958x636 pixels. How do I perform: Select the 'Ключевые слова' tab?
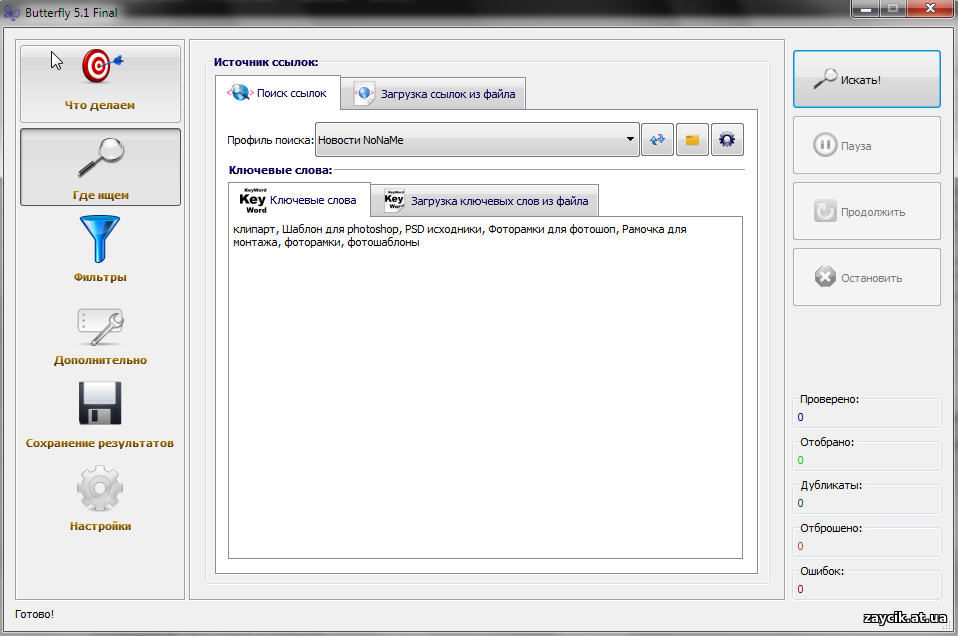click(x=299, y=200)
